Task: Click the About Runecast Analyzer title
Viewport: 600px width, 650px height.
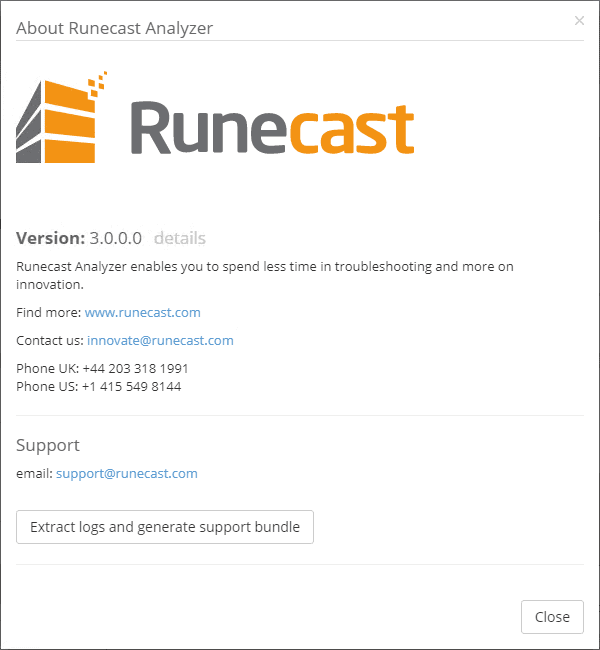Action: pyautogui.click(x=114, y=28)
